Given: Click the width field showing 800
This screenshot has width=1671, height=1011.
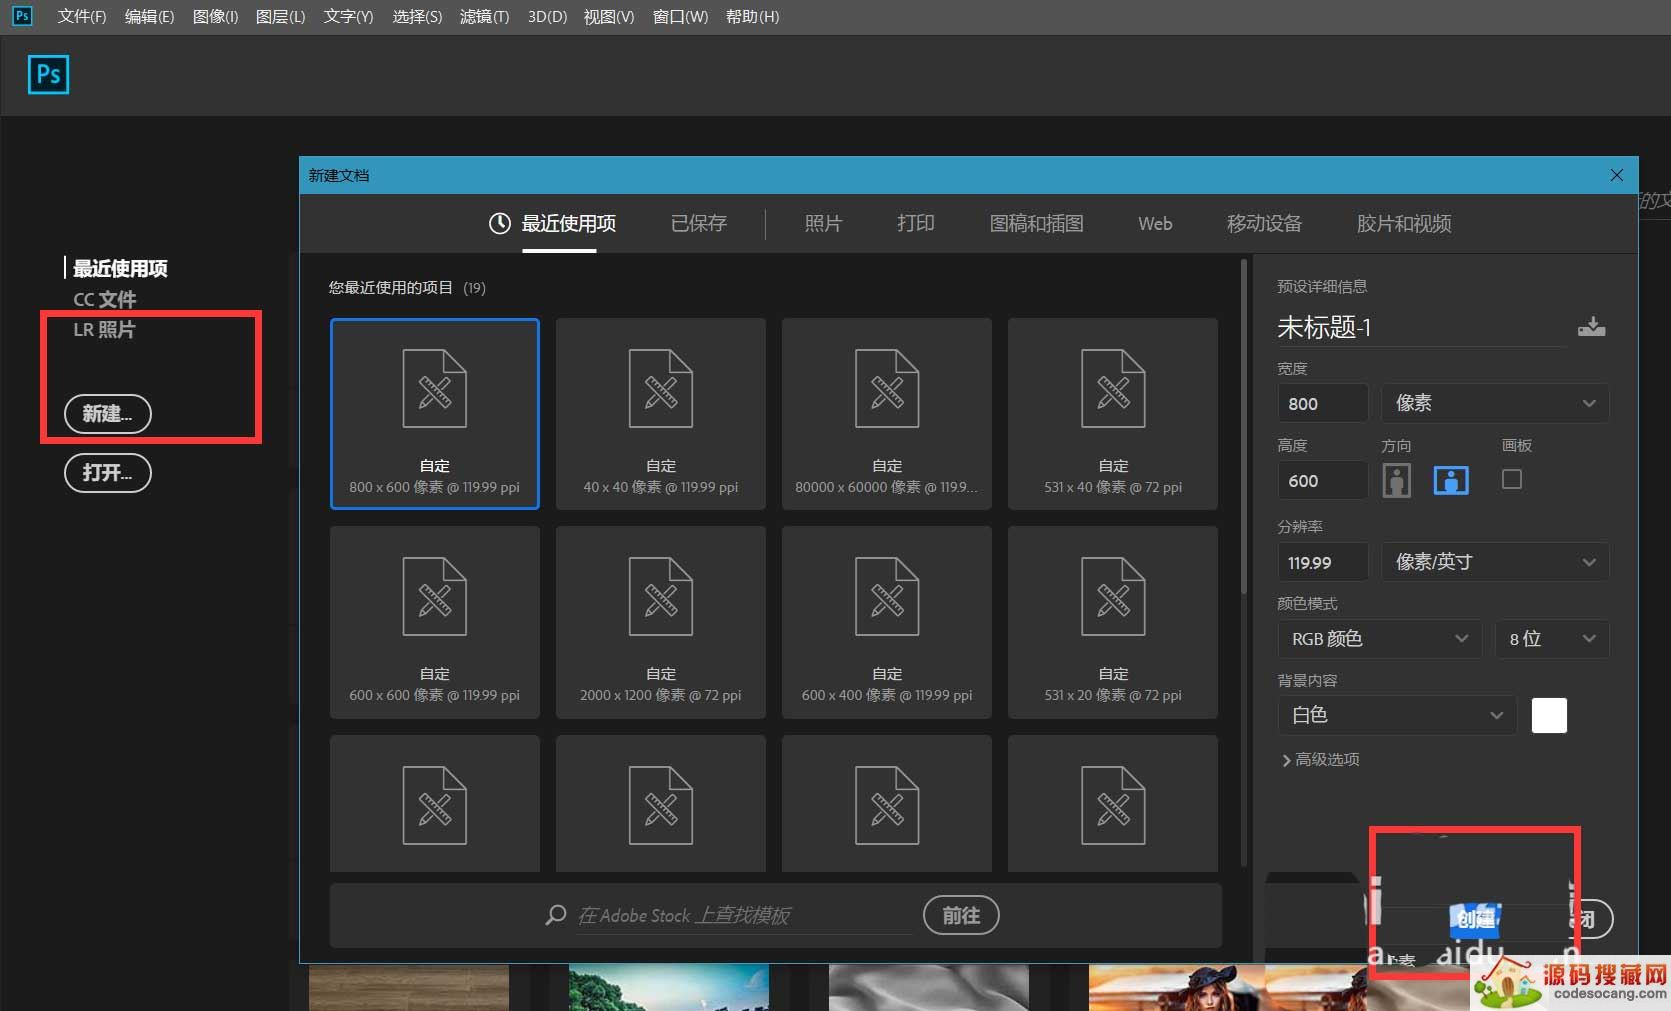Looking at the screenshot, I should pos(1323,403).
